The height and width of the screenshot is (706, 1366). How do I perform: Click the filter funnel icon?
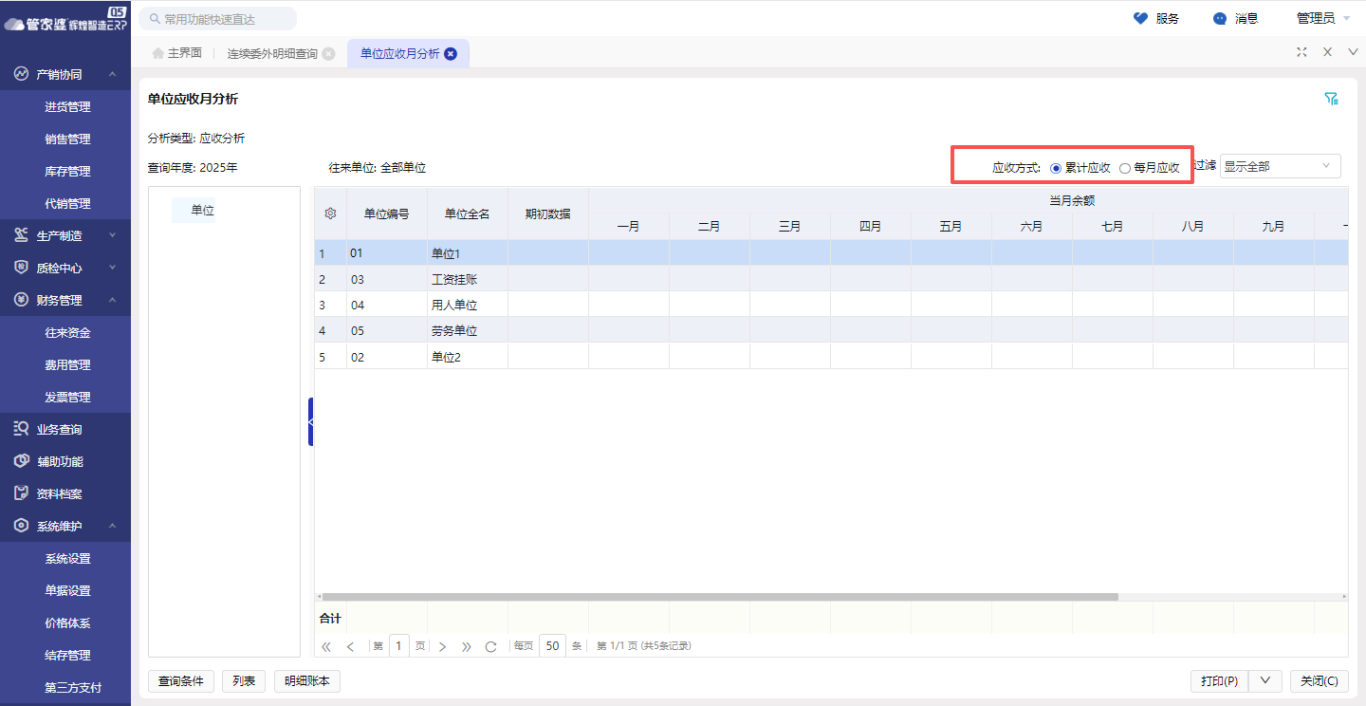tap(1331, 99)
